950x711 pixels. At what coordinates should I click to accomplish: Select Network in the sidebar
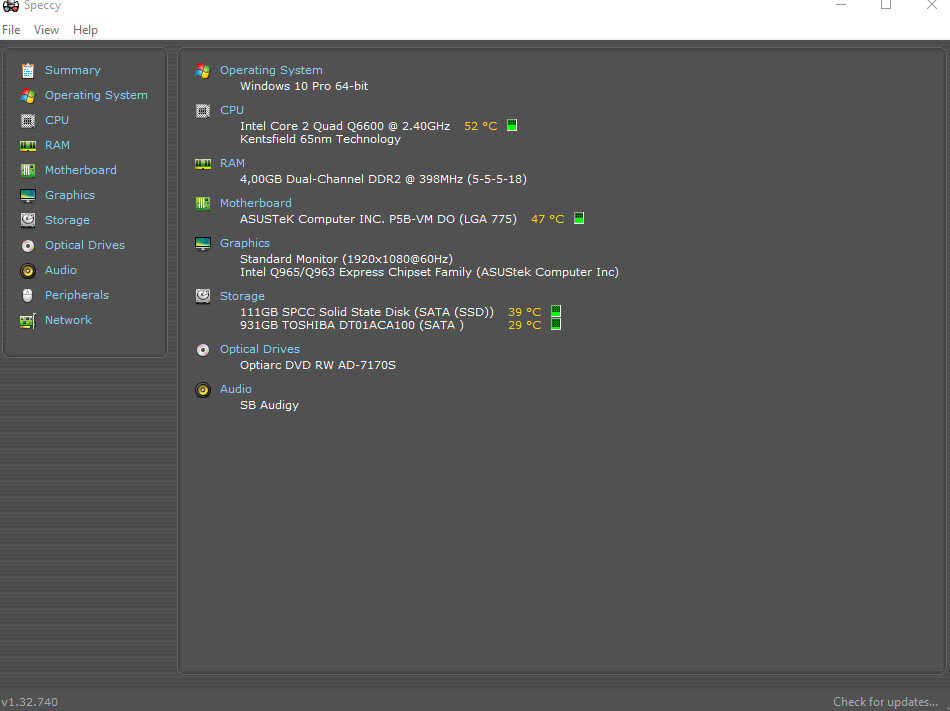coord(68,320)
